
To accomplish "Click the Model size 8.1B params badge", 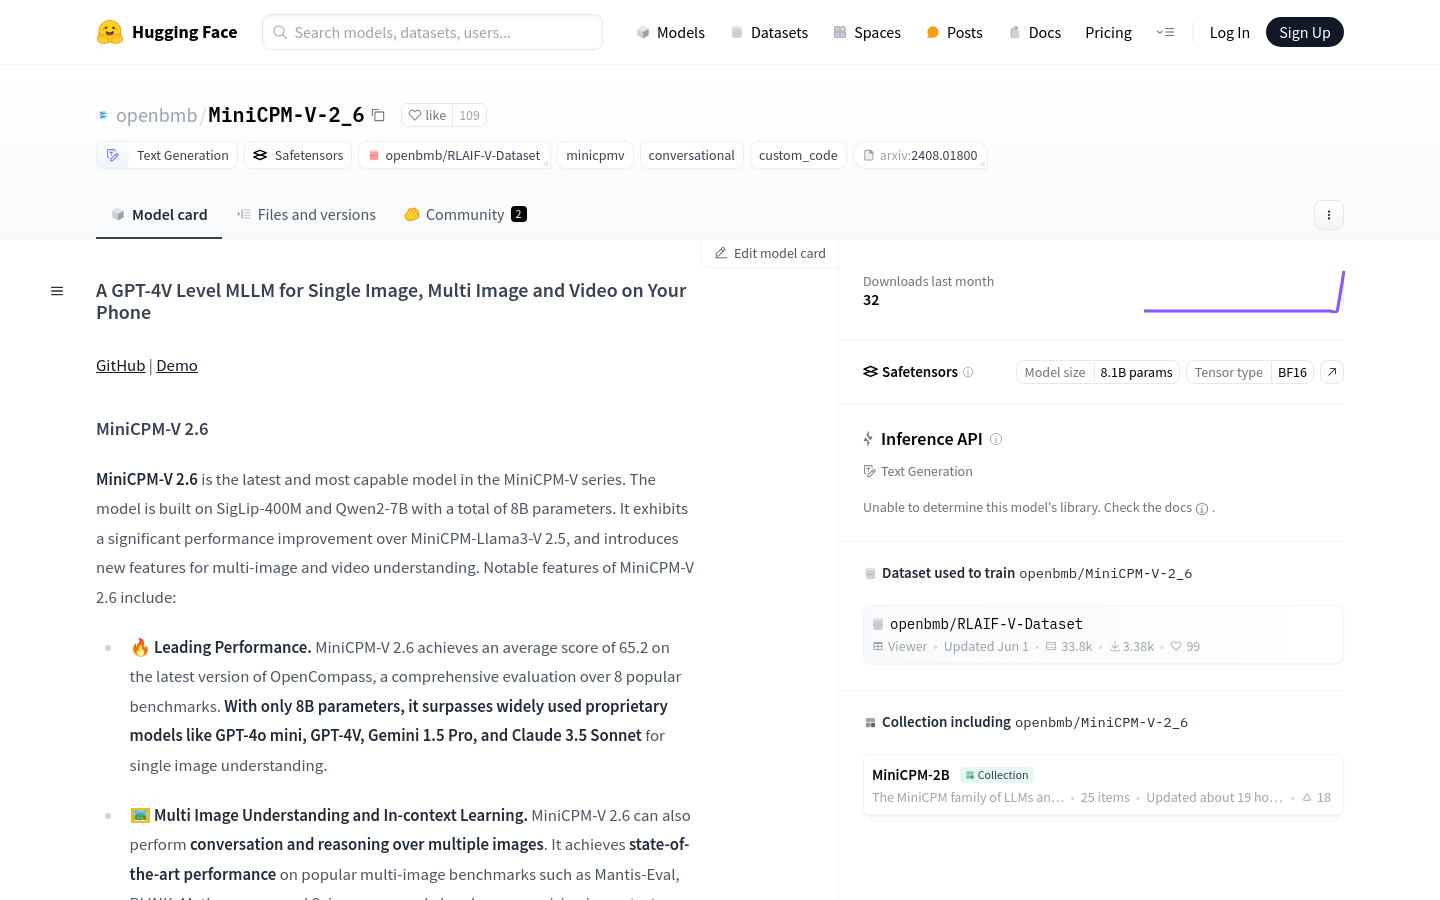I will point(1098,372).
